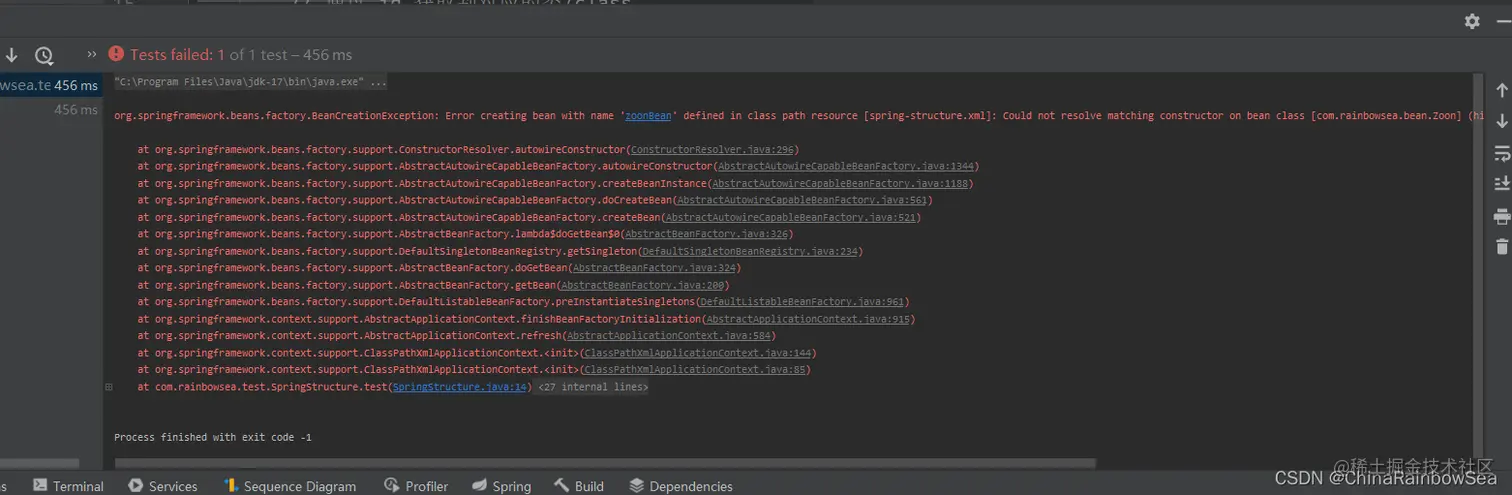Viewport: 1512px width, 495px height.
Task: Open AbstractBeanFactory.java:324 link
Action: coord(655,268)
